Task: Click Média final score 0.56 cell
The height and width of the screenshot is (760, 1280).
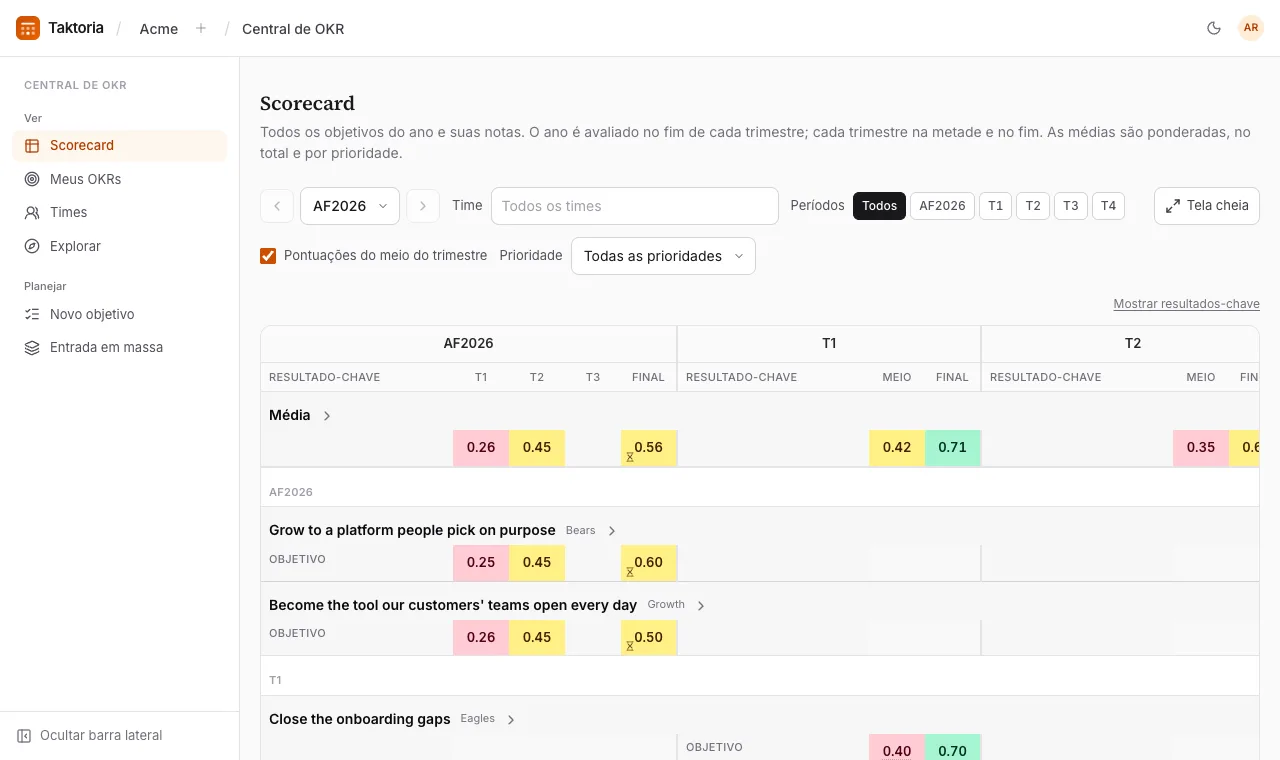Action: (x=649, y=448)
